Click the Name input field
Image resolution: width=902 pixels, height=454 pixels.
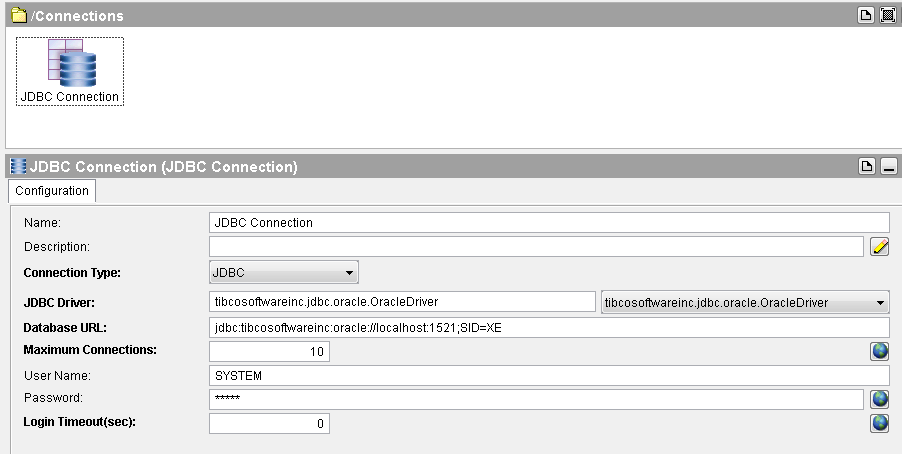click(549, 223)
